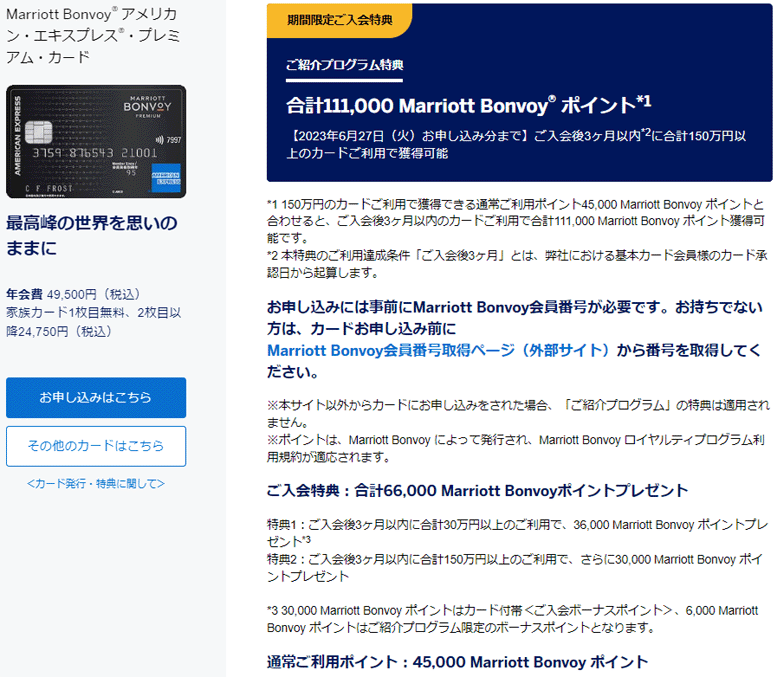Click the お申し込みはこちら apply button
Viewport: 777px width, 677px height.
[96, 397]
